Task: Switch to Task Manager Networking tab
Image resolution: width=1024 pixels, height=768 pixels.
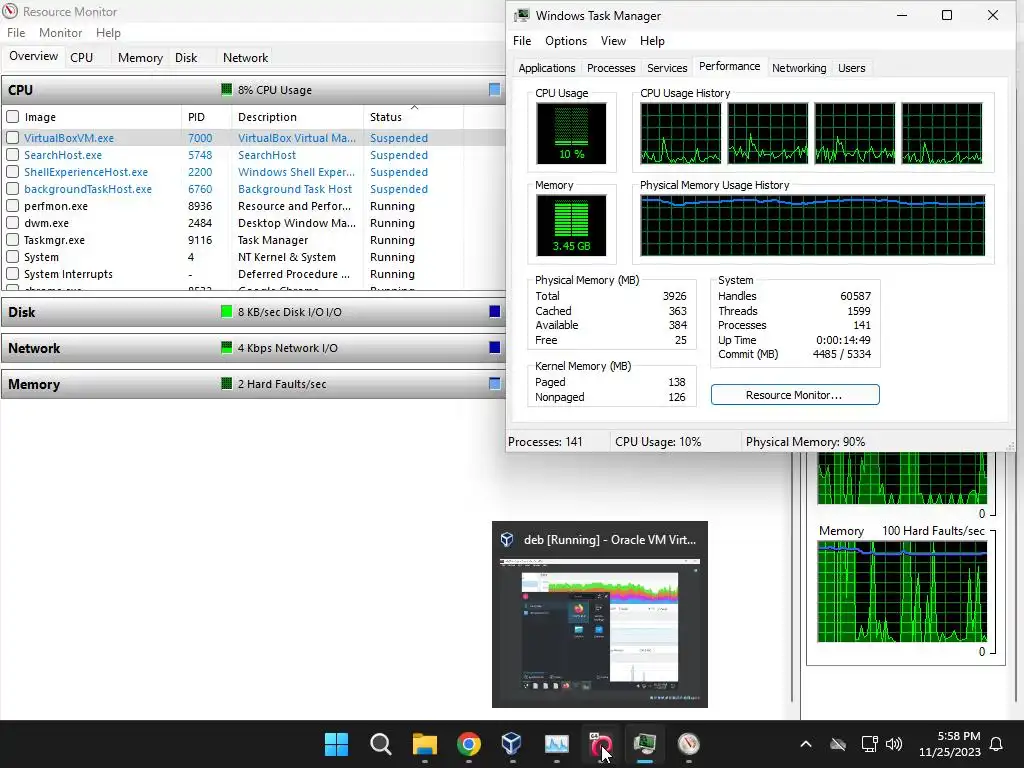Action: coord(799,68)
